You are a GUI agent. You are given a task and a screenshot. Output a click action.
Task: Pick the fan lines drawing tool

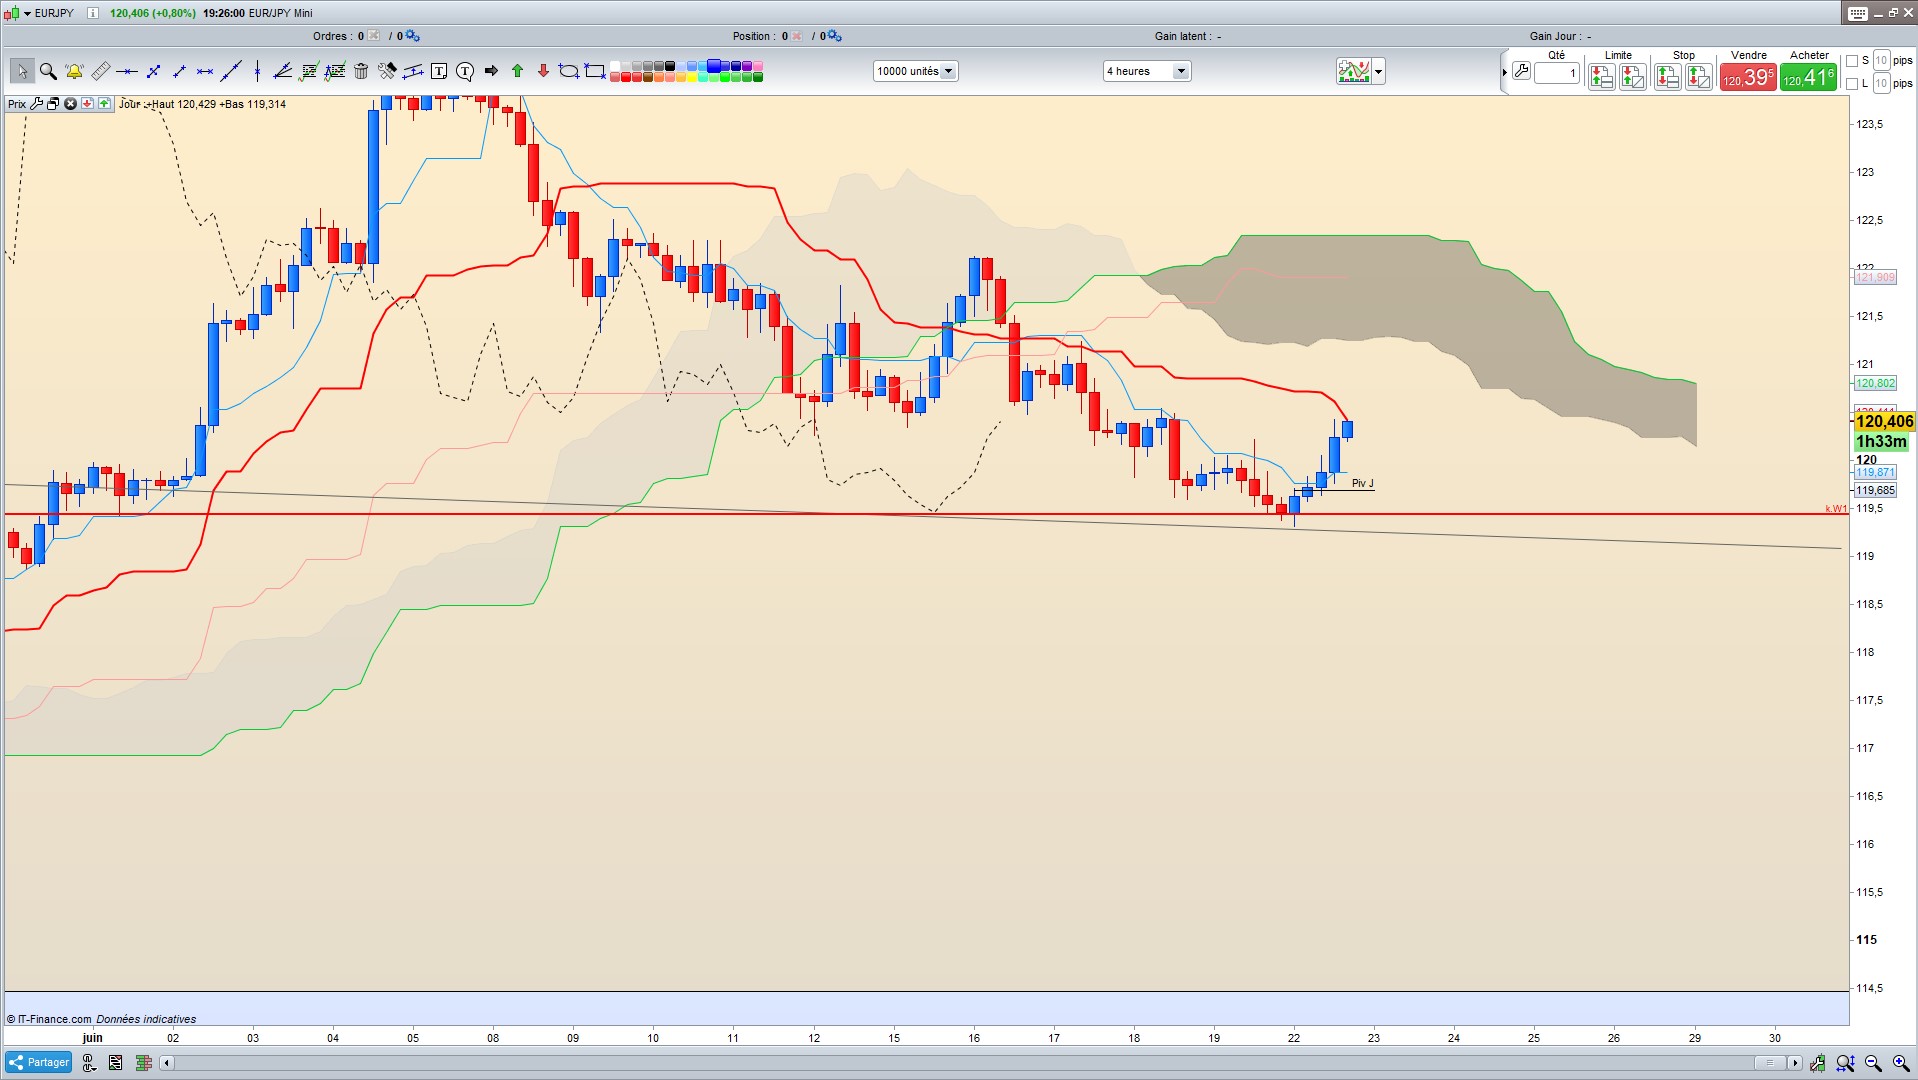point(283,71)
